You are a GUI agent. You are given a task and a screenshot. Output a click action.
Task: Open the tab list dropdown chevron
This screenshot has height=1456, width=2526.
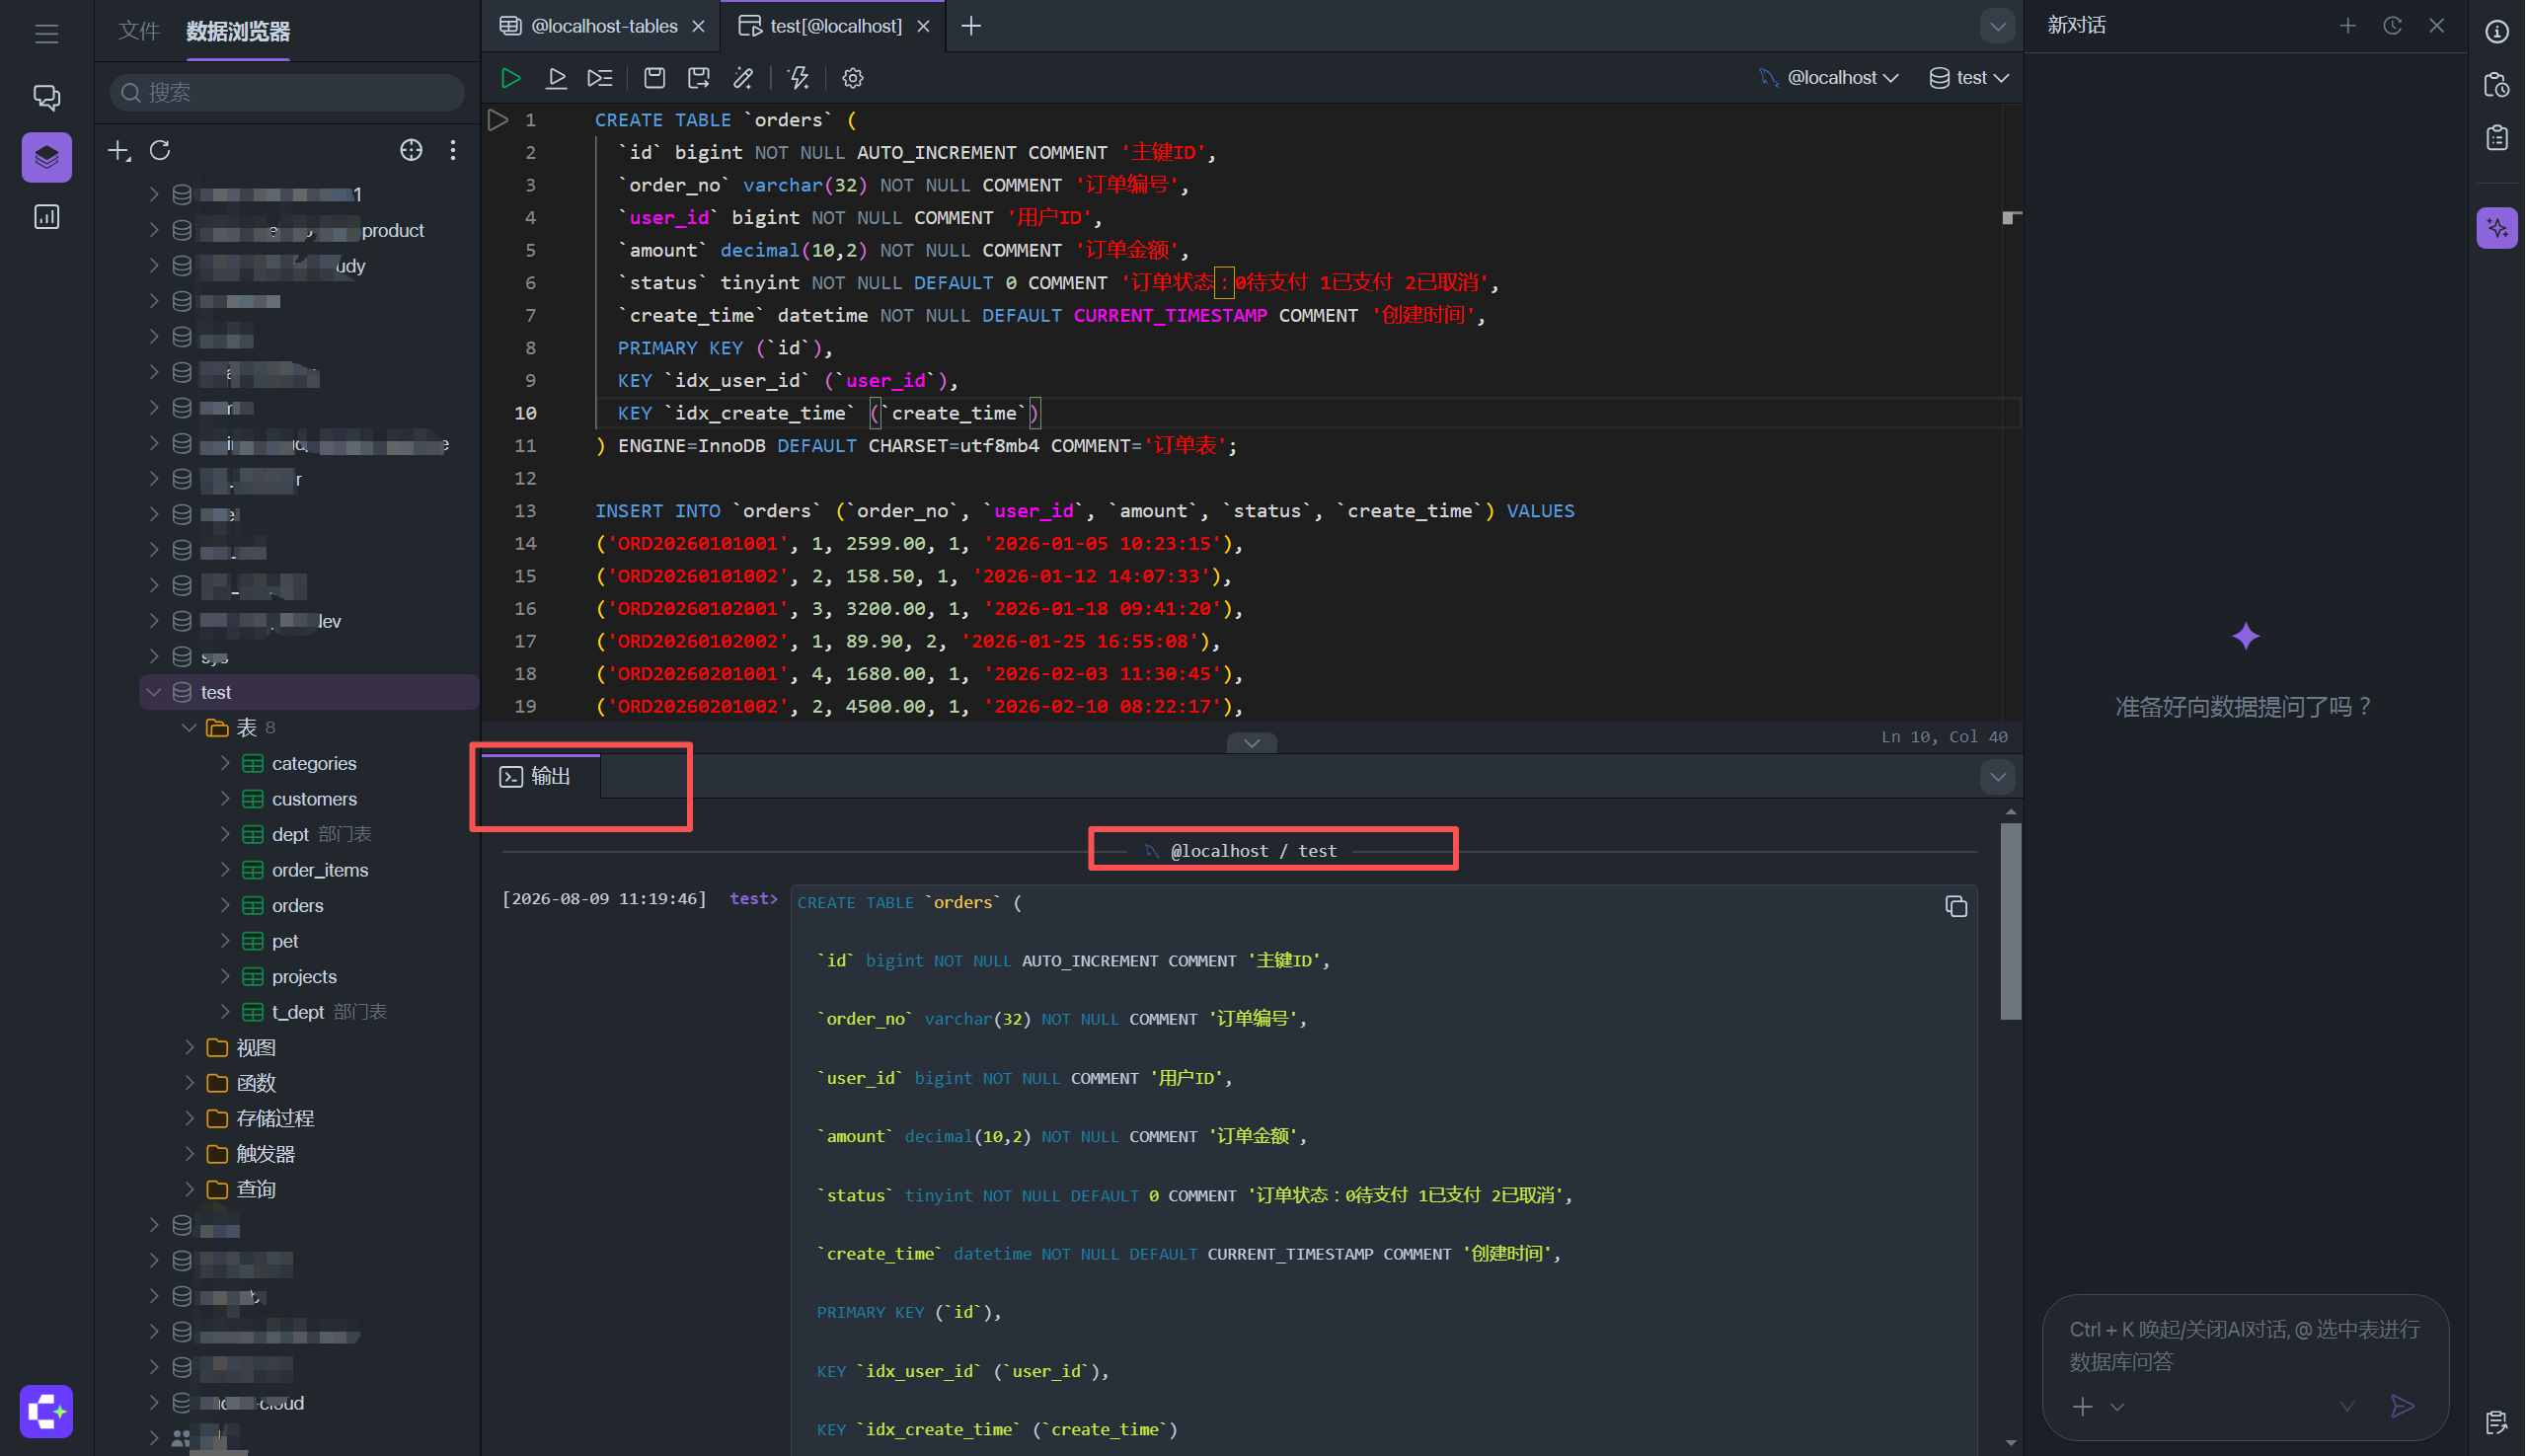pyautogui.click(x=1997, y=26)
